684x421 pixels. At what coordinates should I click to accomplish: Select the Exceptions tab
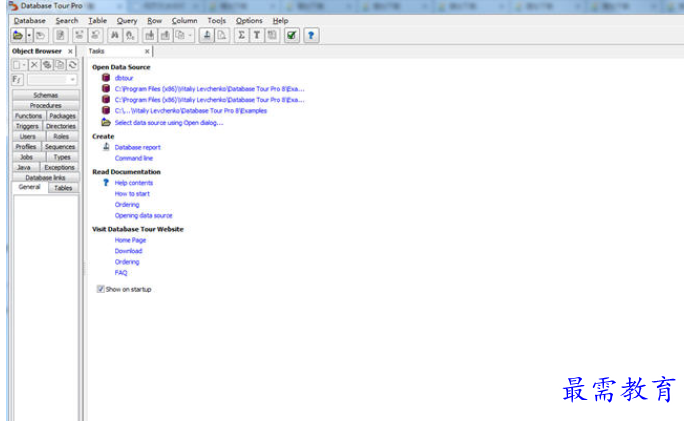59,168
